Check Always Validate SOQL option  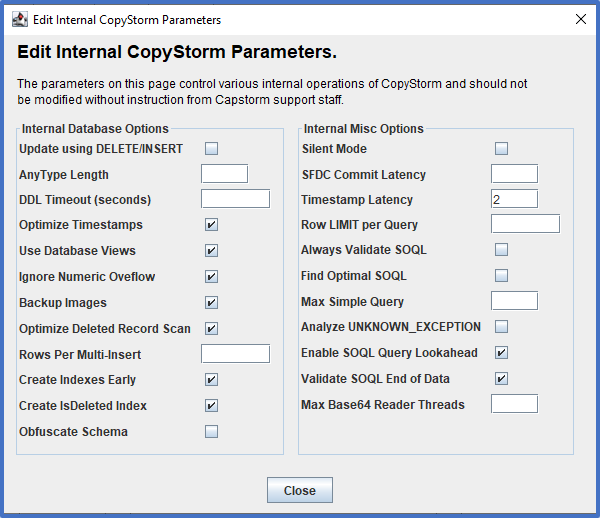501,249
